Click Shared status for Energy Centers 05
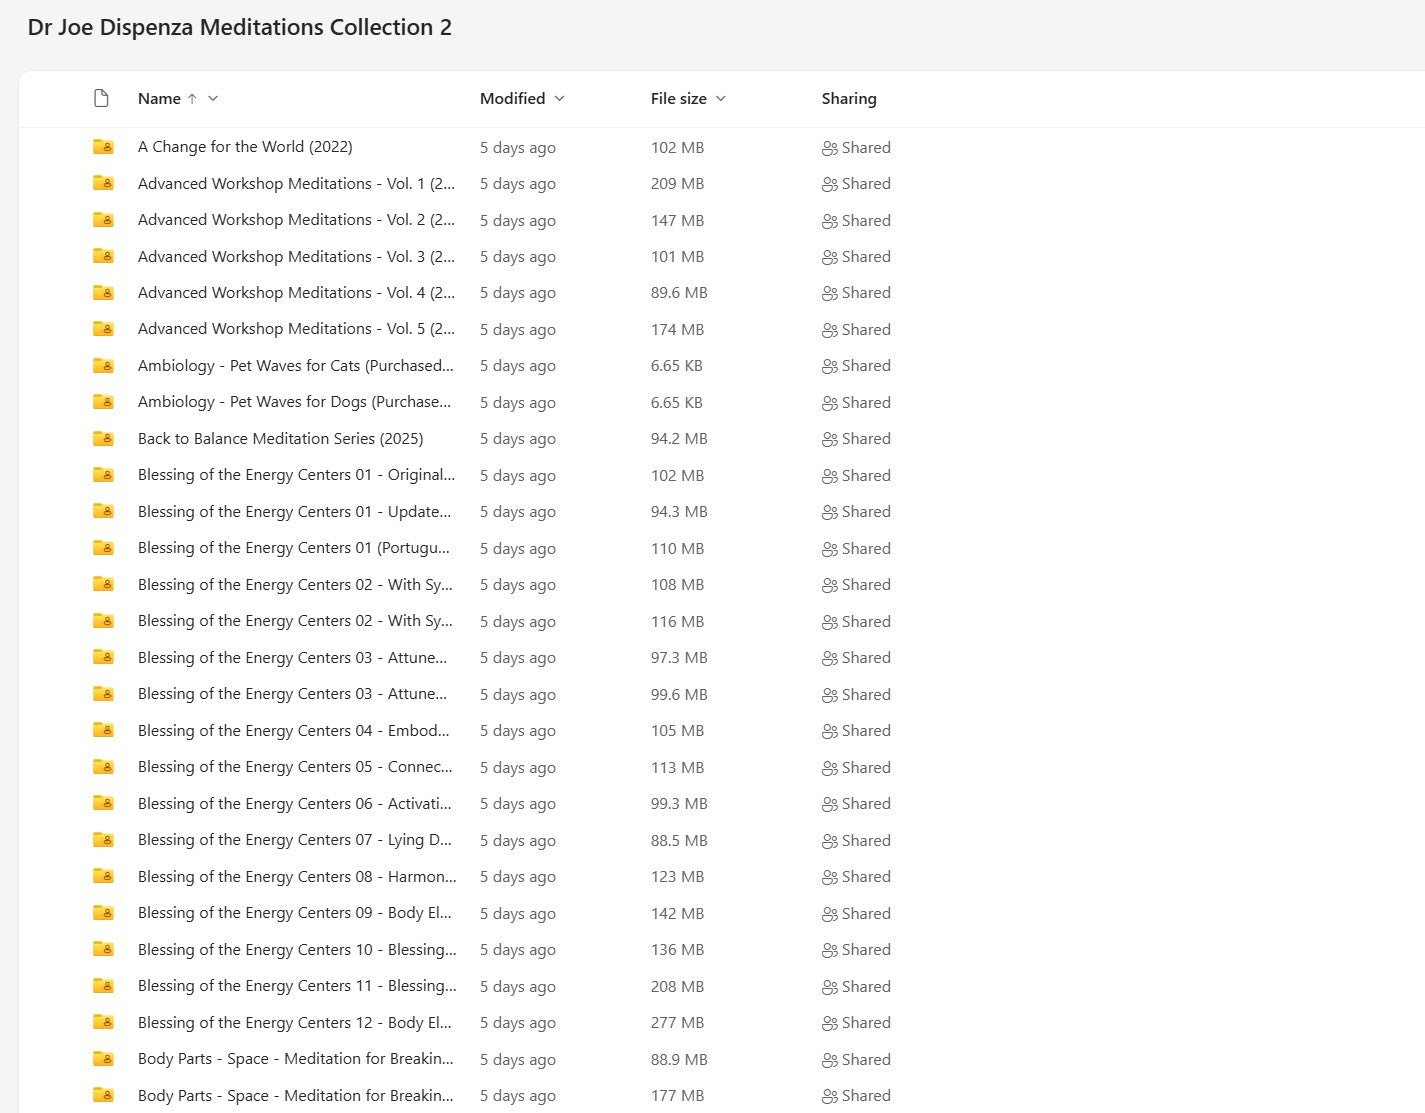This screenshot has height=1113, width=1425. coord(856,767)
